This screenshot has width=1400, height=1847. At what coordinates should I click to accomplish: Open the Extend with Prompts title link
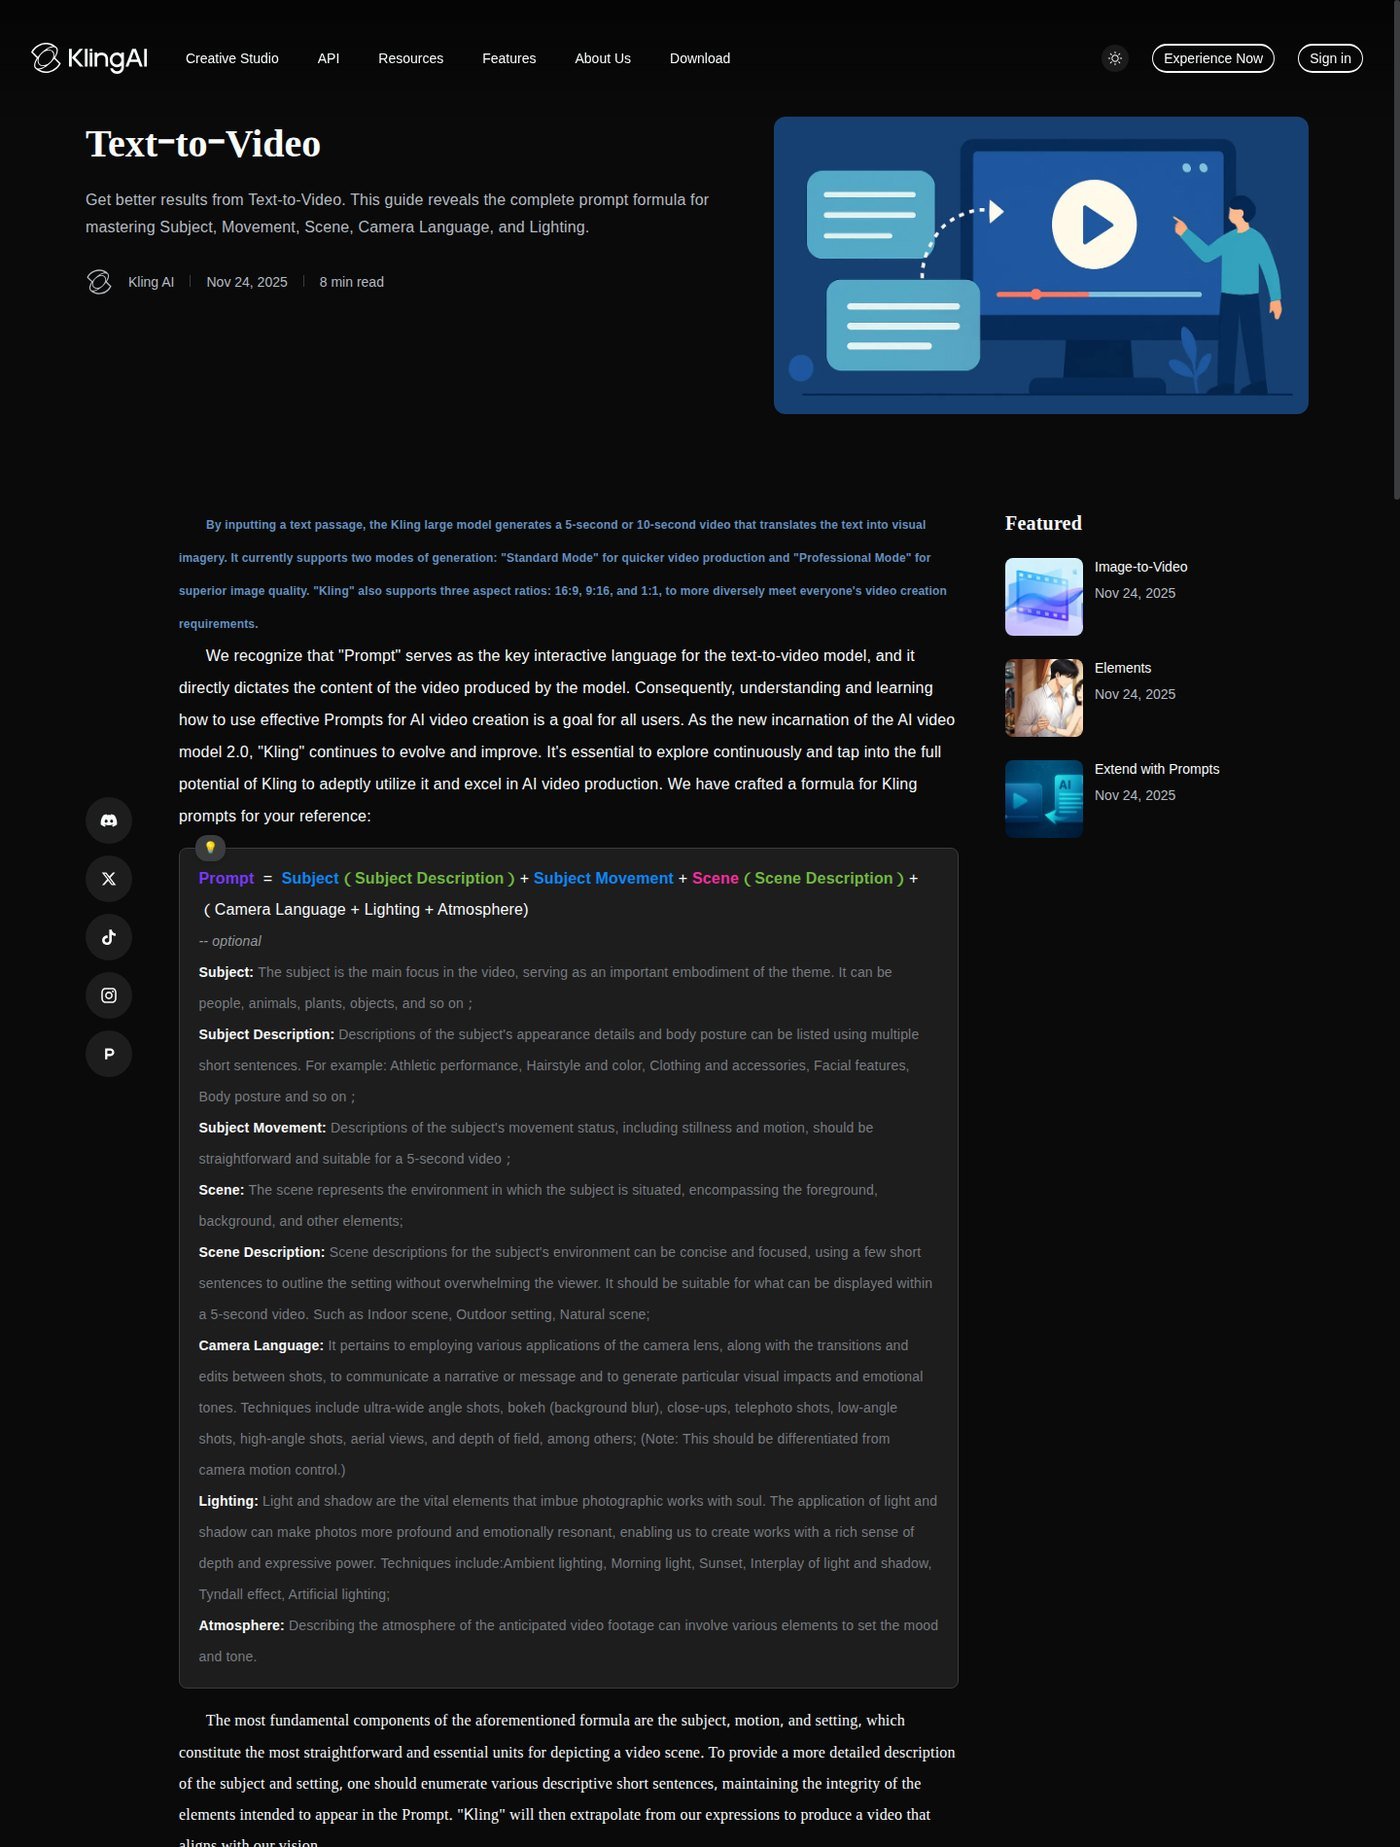point(1157,769)
